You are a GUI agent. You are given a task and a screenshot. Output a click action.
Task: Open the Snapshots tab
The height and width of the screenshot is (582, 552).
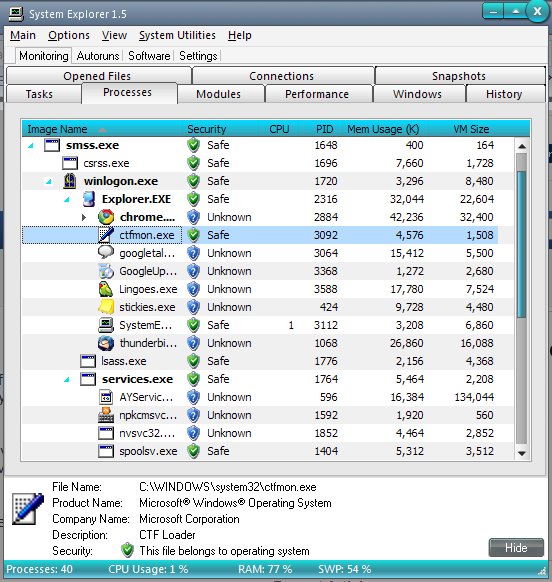coord(459,76)
